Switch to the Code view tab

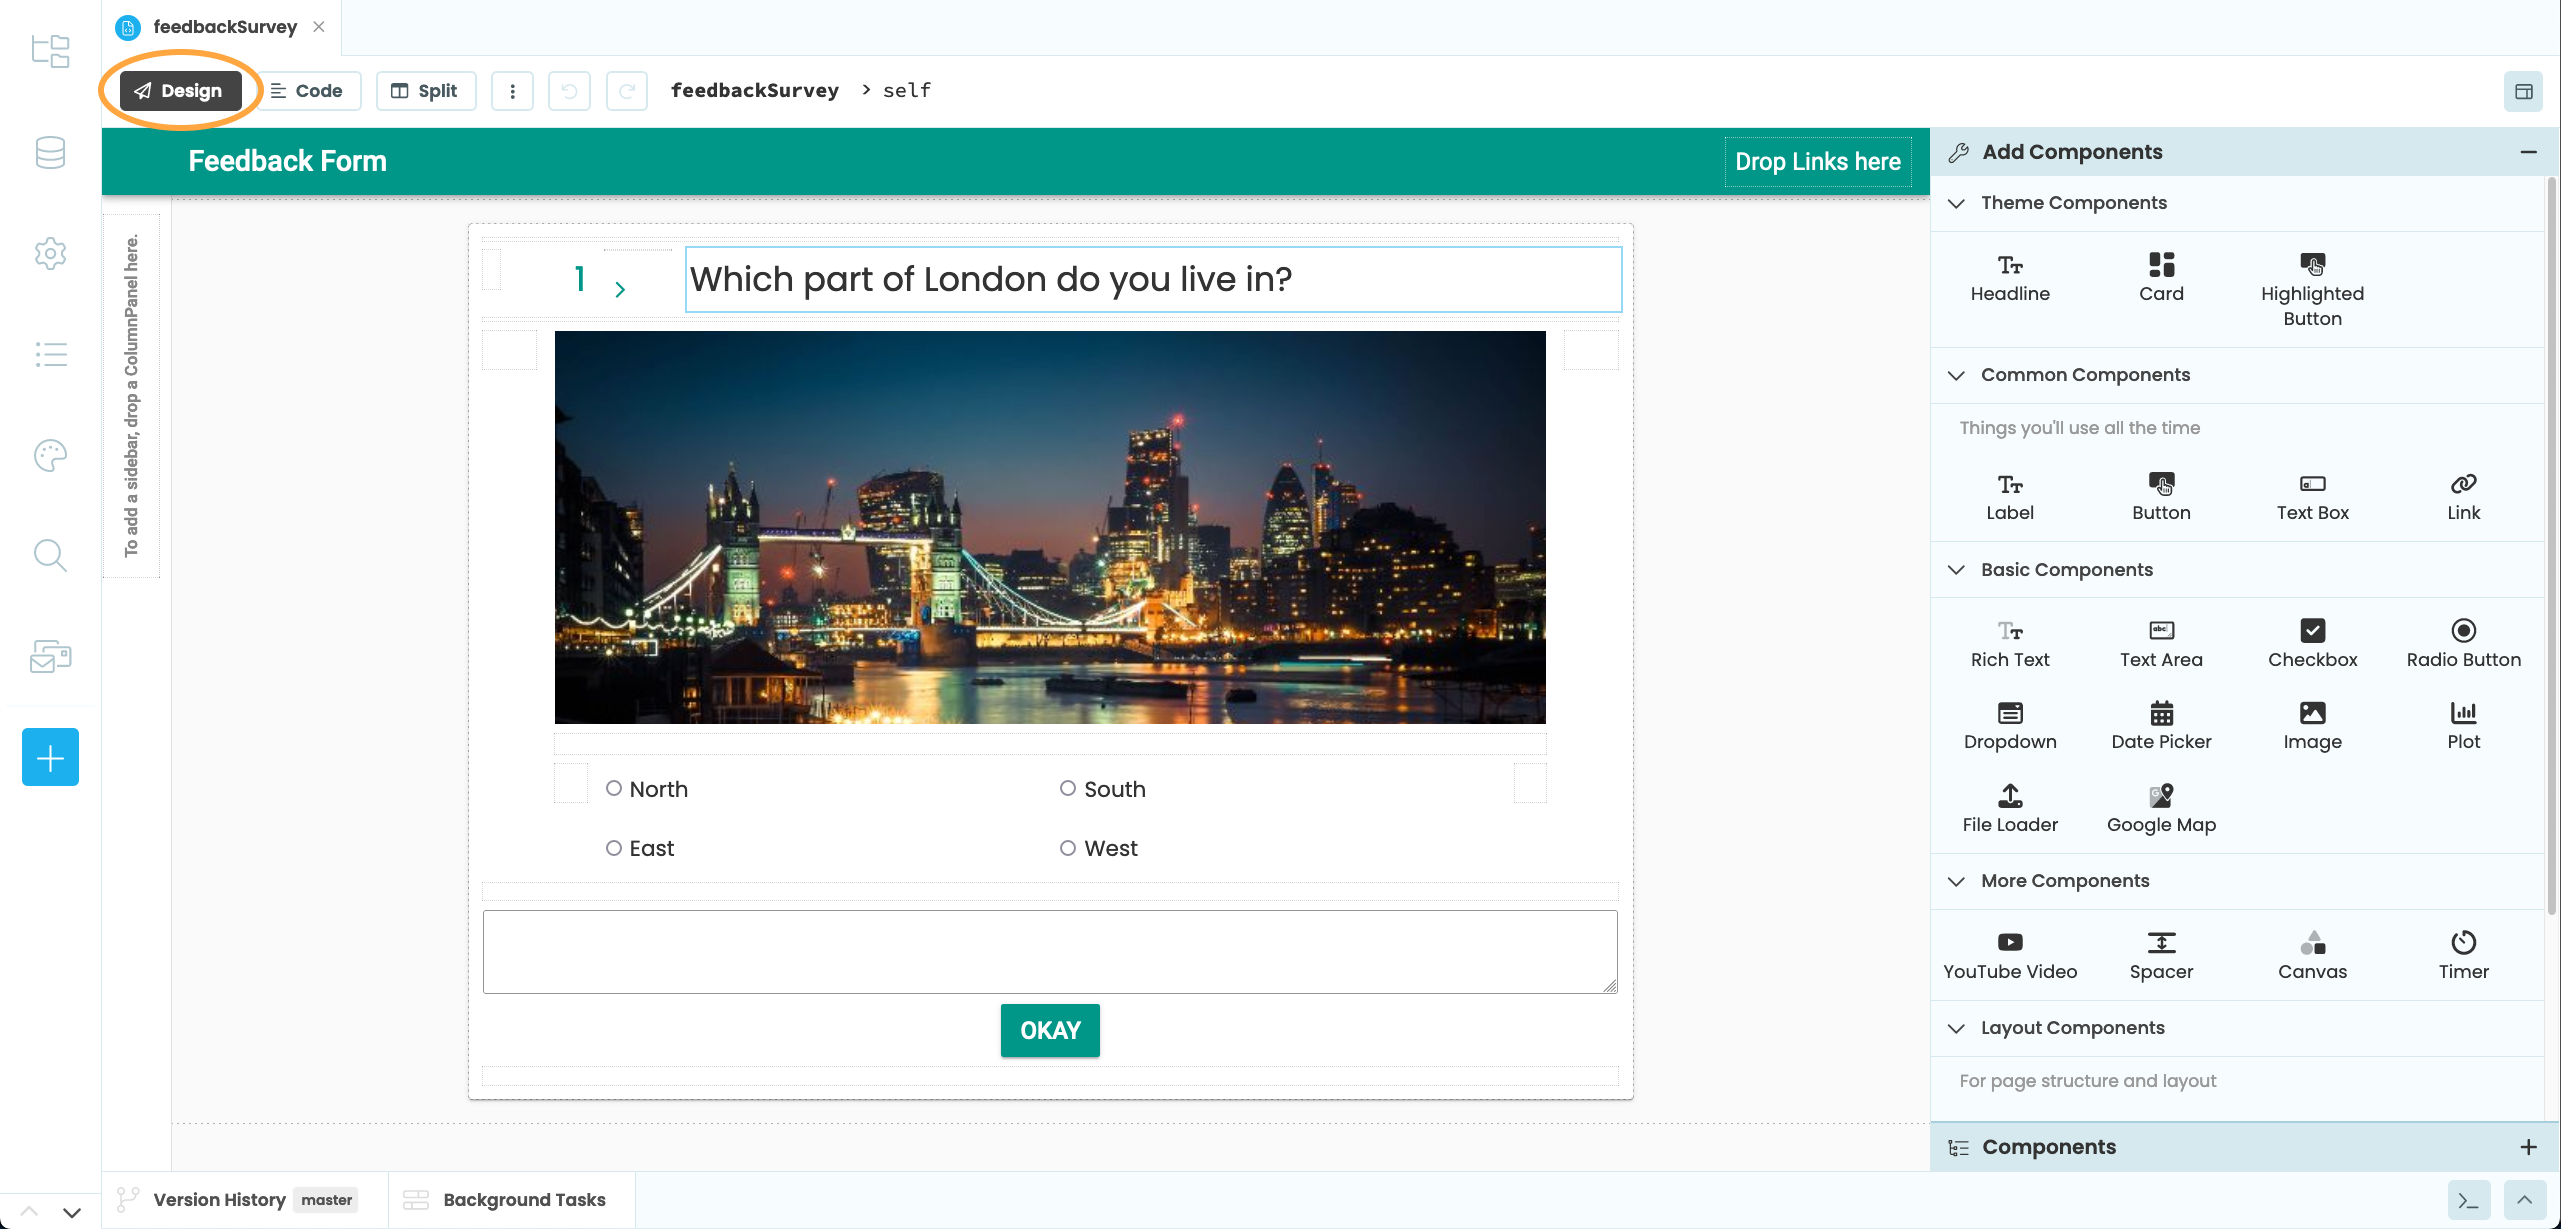[307, 91]
